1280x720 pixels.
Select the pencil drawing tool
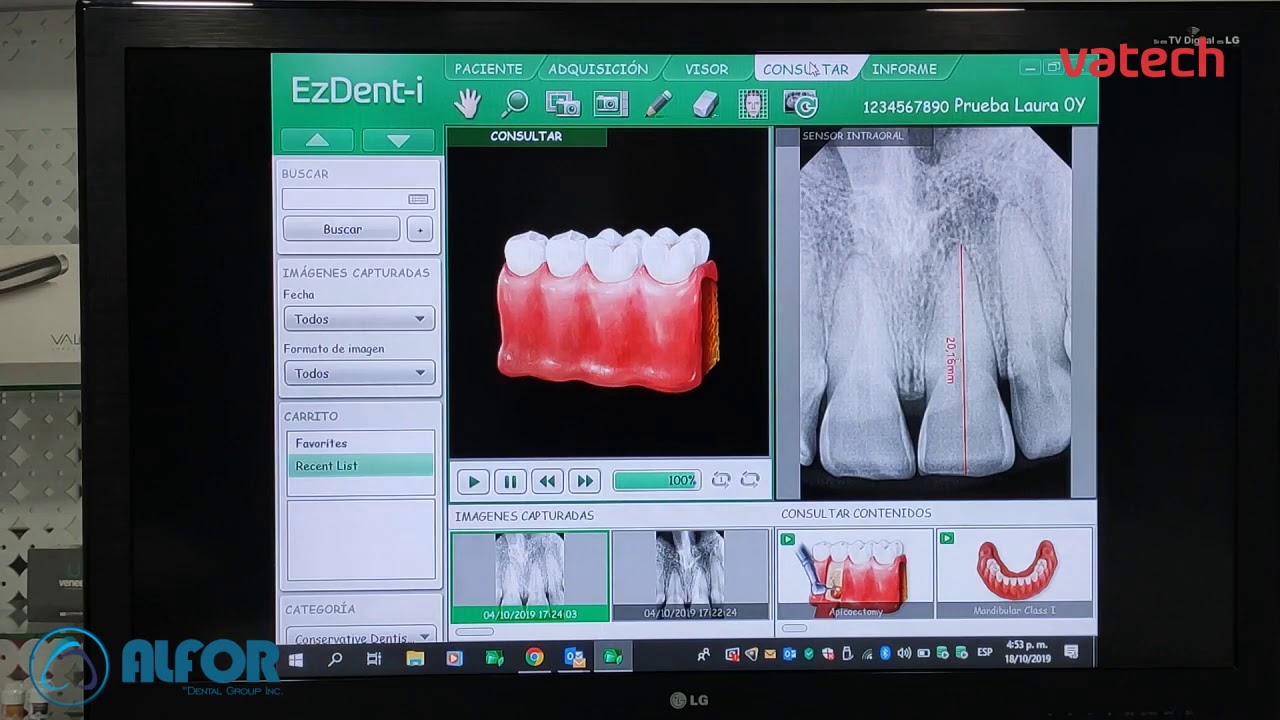[x=659, y=103]
